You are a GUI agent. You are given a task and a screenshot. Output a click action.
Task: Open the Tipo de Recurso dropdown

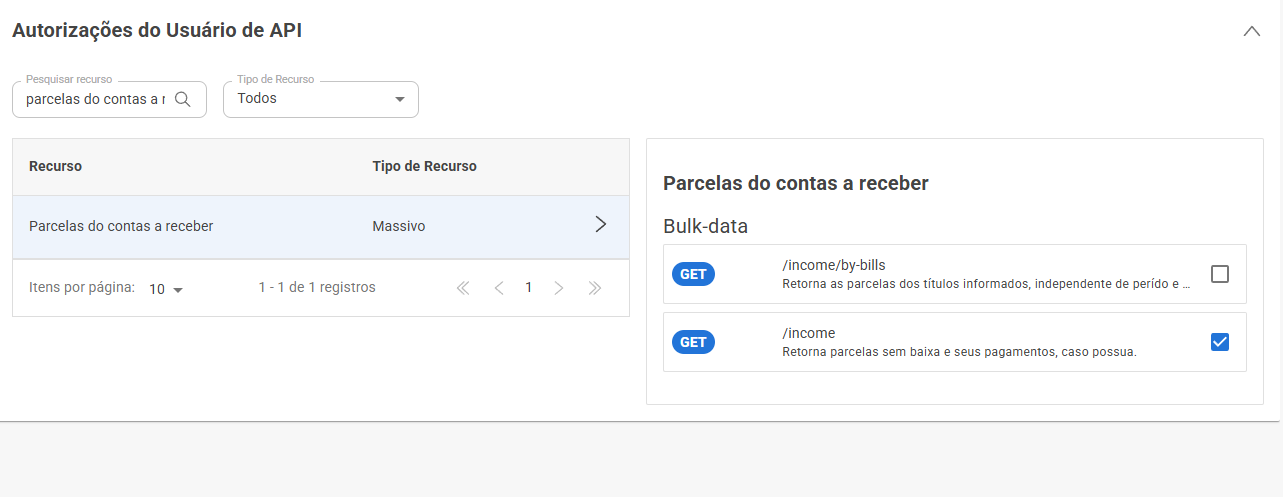pyautogui.click(x=320, y=99)
